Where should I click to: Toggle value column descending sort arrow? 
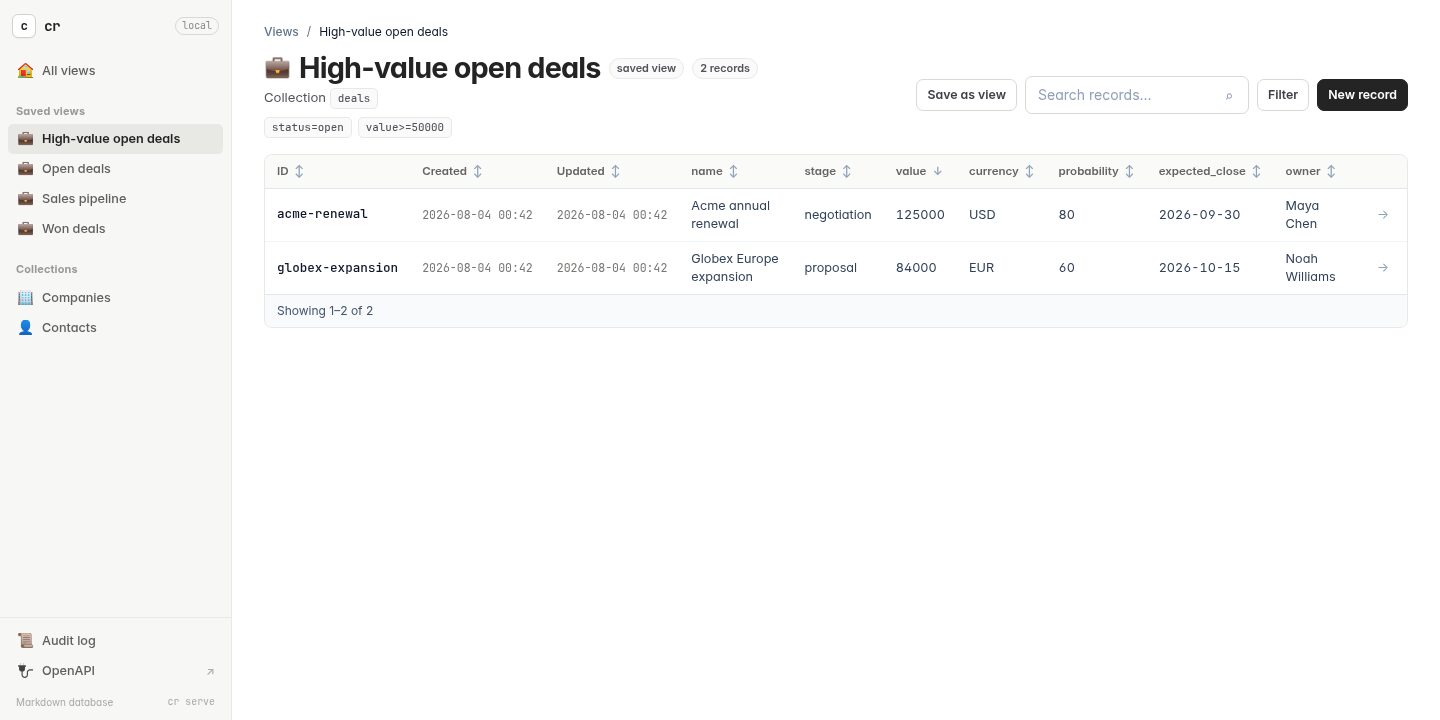(937, 172)
